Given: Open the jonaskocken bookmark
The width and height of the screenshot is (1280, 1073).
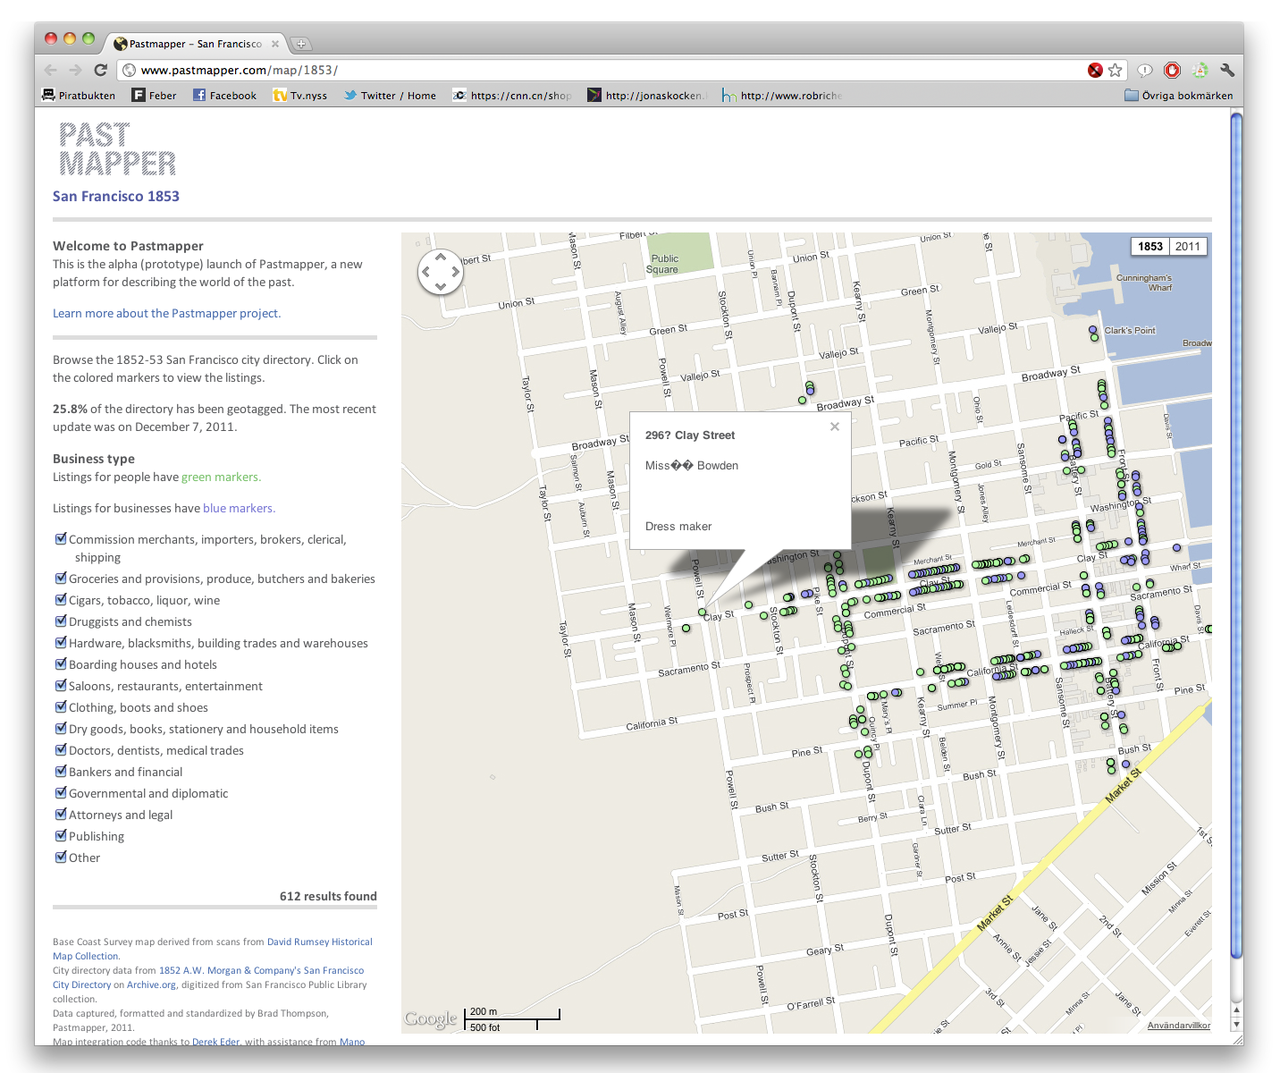Looking at the screenshot, I should tap(647, 96).
